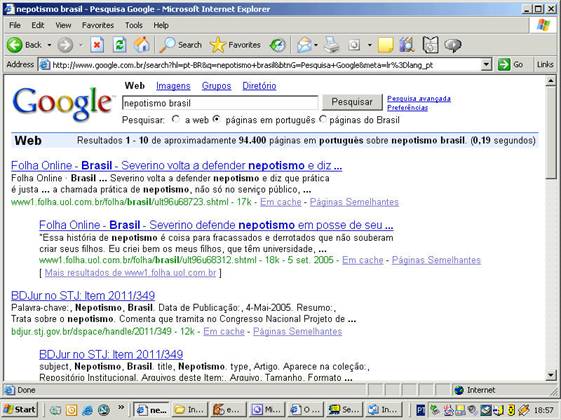Open first 'BDJur no STJ: Item 2011/349' result

(x=83, y=296)
